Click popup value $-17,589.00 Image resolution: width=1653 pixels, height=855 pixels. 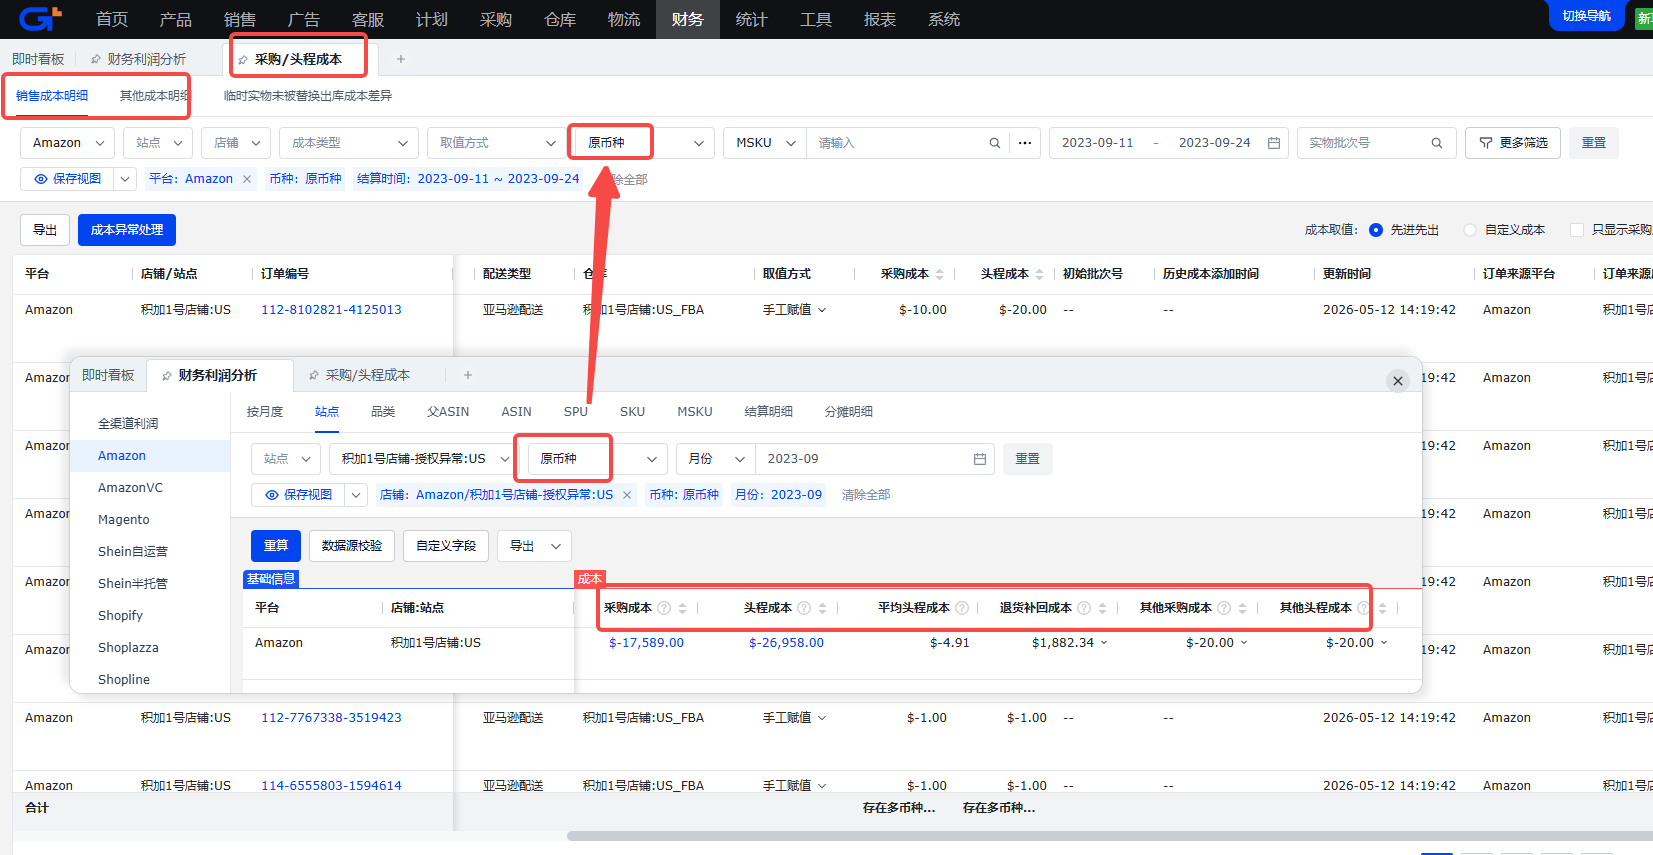tap(646, 643)
